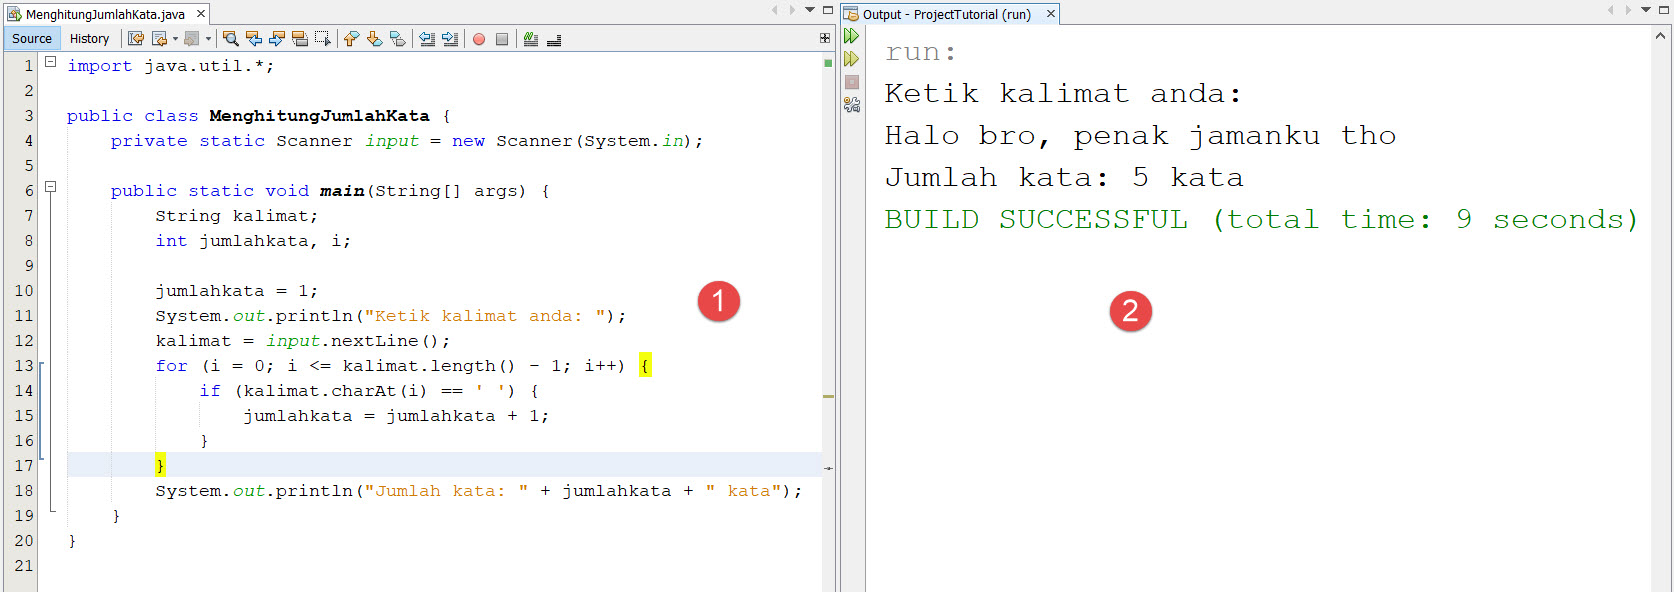Collapse the import fold on line 1
This screenshot has height=592, width=1674.
(50, 62)
